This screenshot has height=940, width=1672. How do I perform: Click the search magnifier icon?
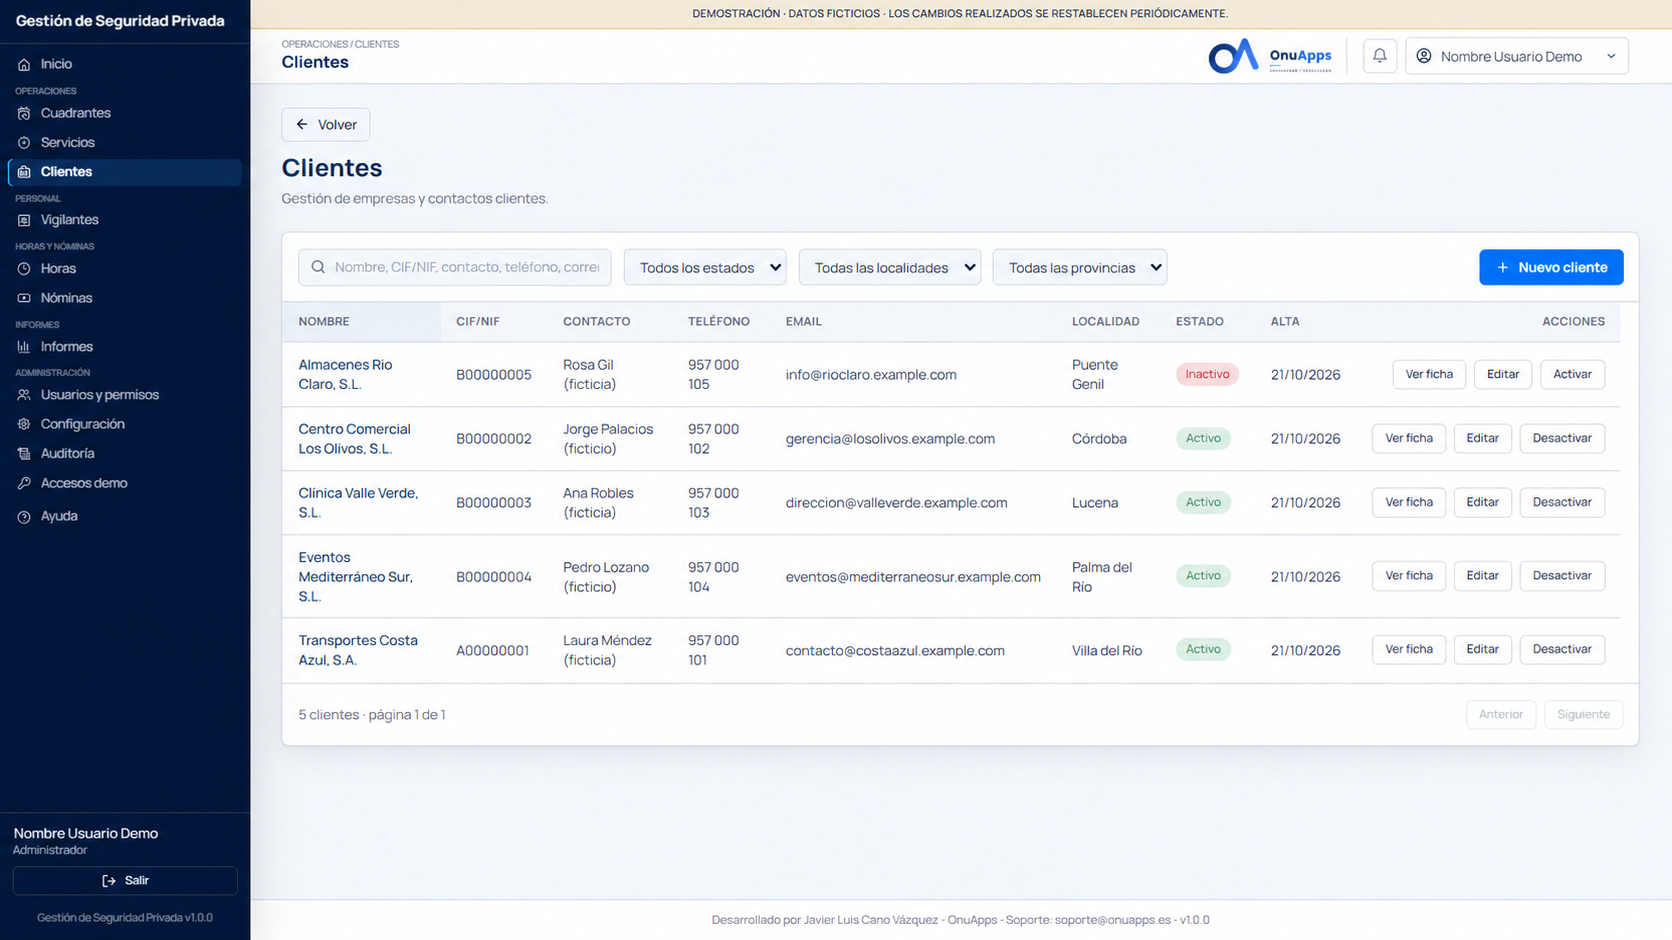(318, 267)
